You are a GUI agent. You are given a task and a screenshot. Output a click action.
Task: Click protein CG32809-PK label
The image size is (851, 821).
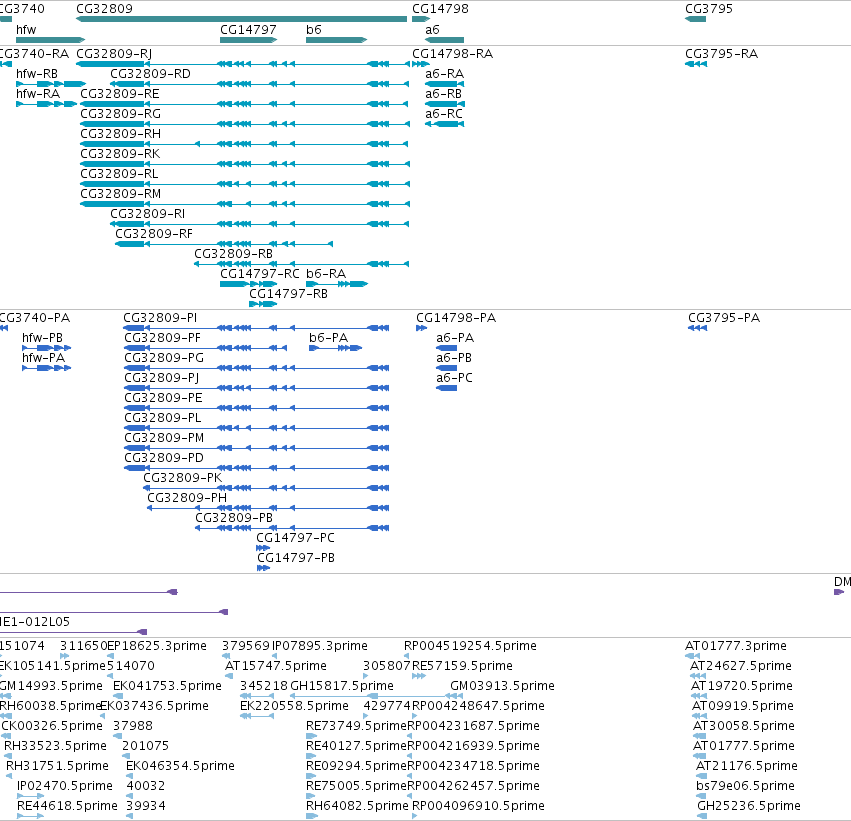(x=182, y=479)
